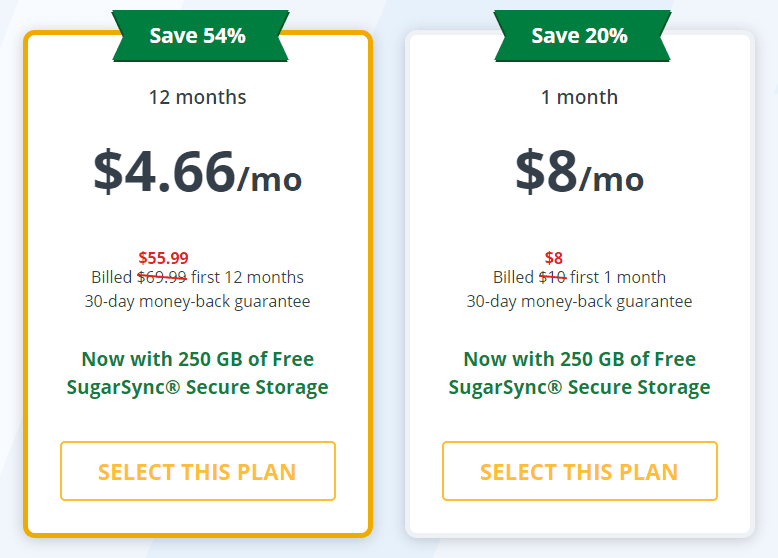Click 'first 1 month' billing text
This screenshot has width=778, height=558.
pos(618,277)
